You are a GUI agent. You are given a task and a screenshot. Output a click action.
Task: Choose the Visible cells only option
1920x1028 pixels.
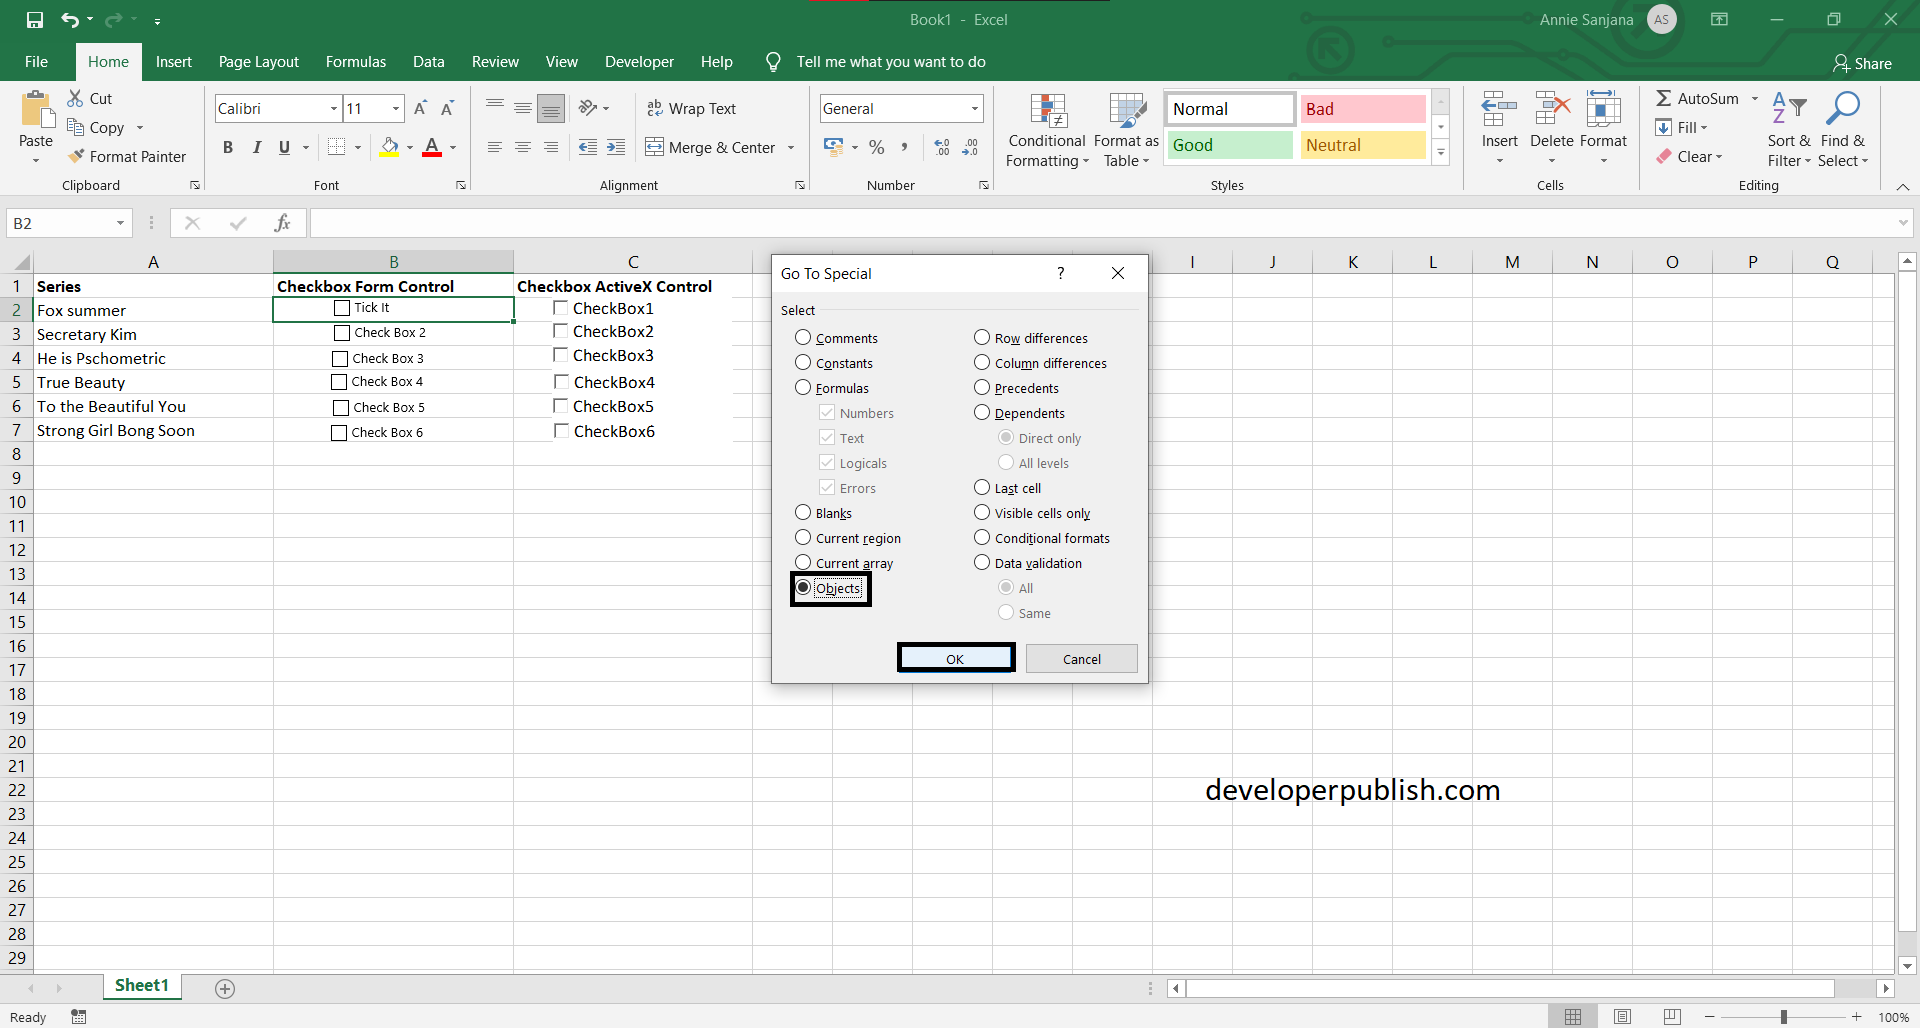pos(982,512)
